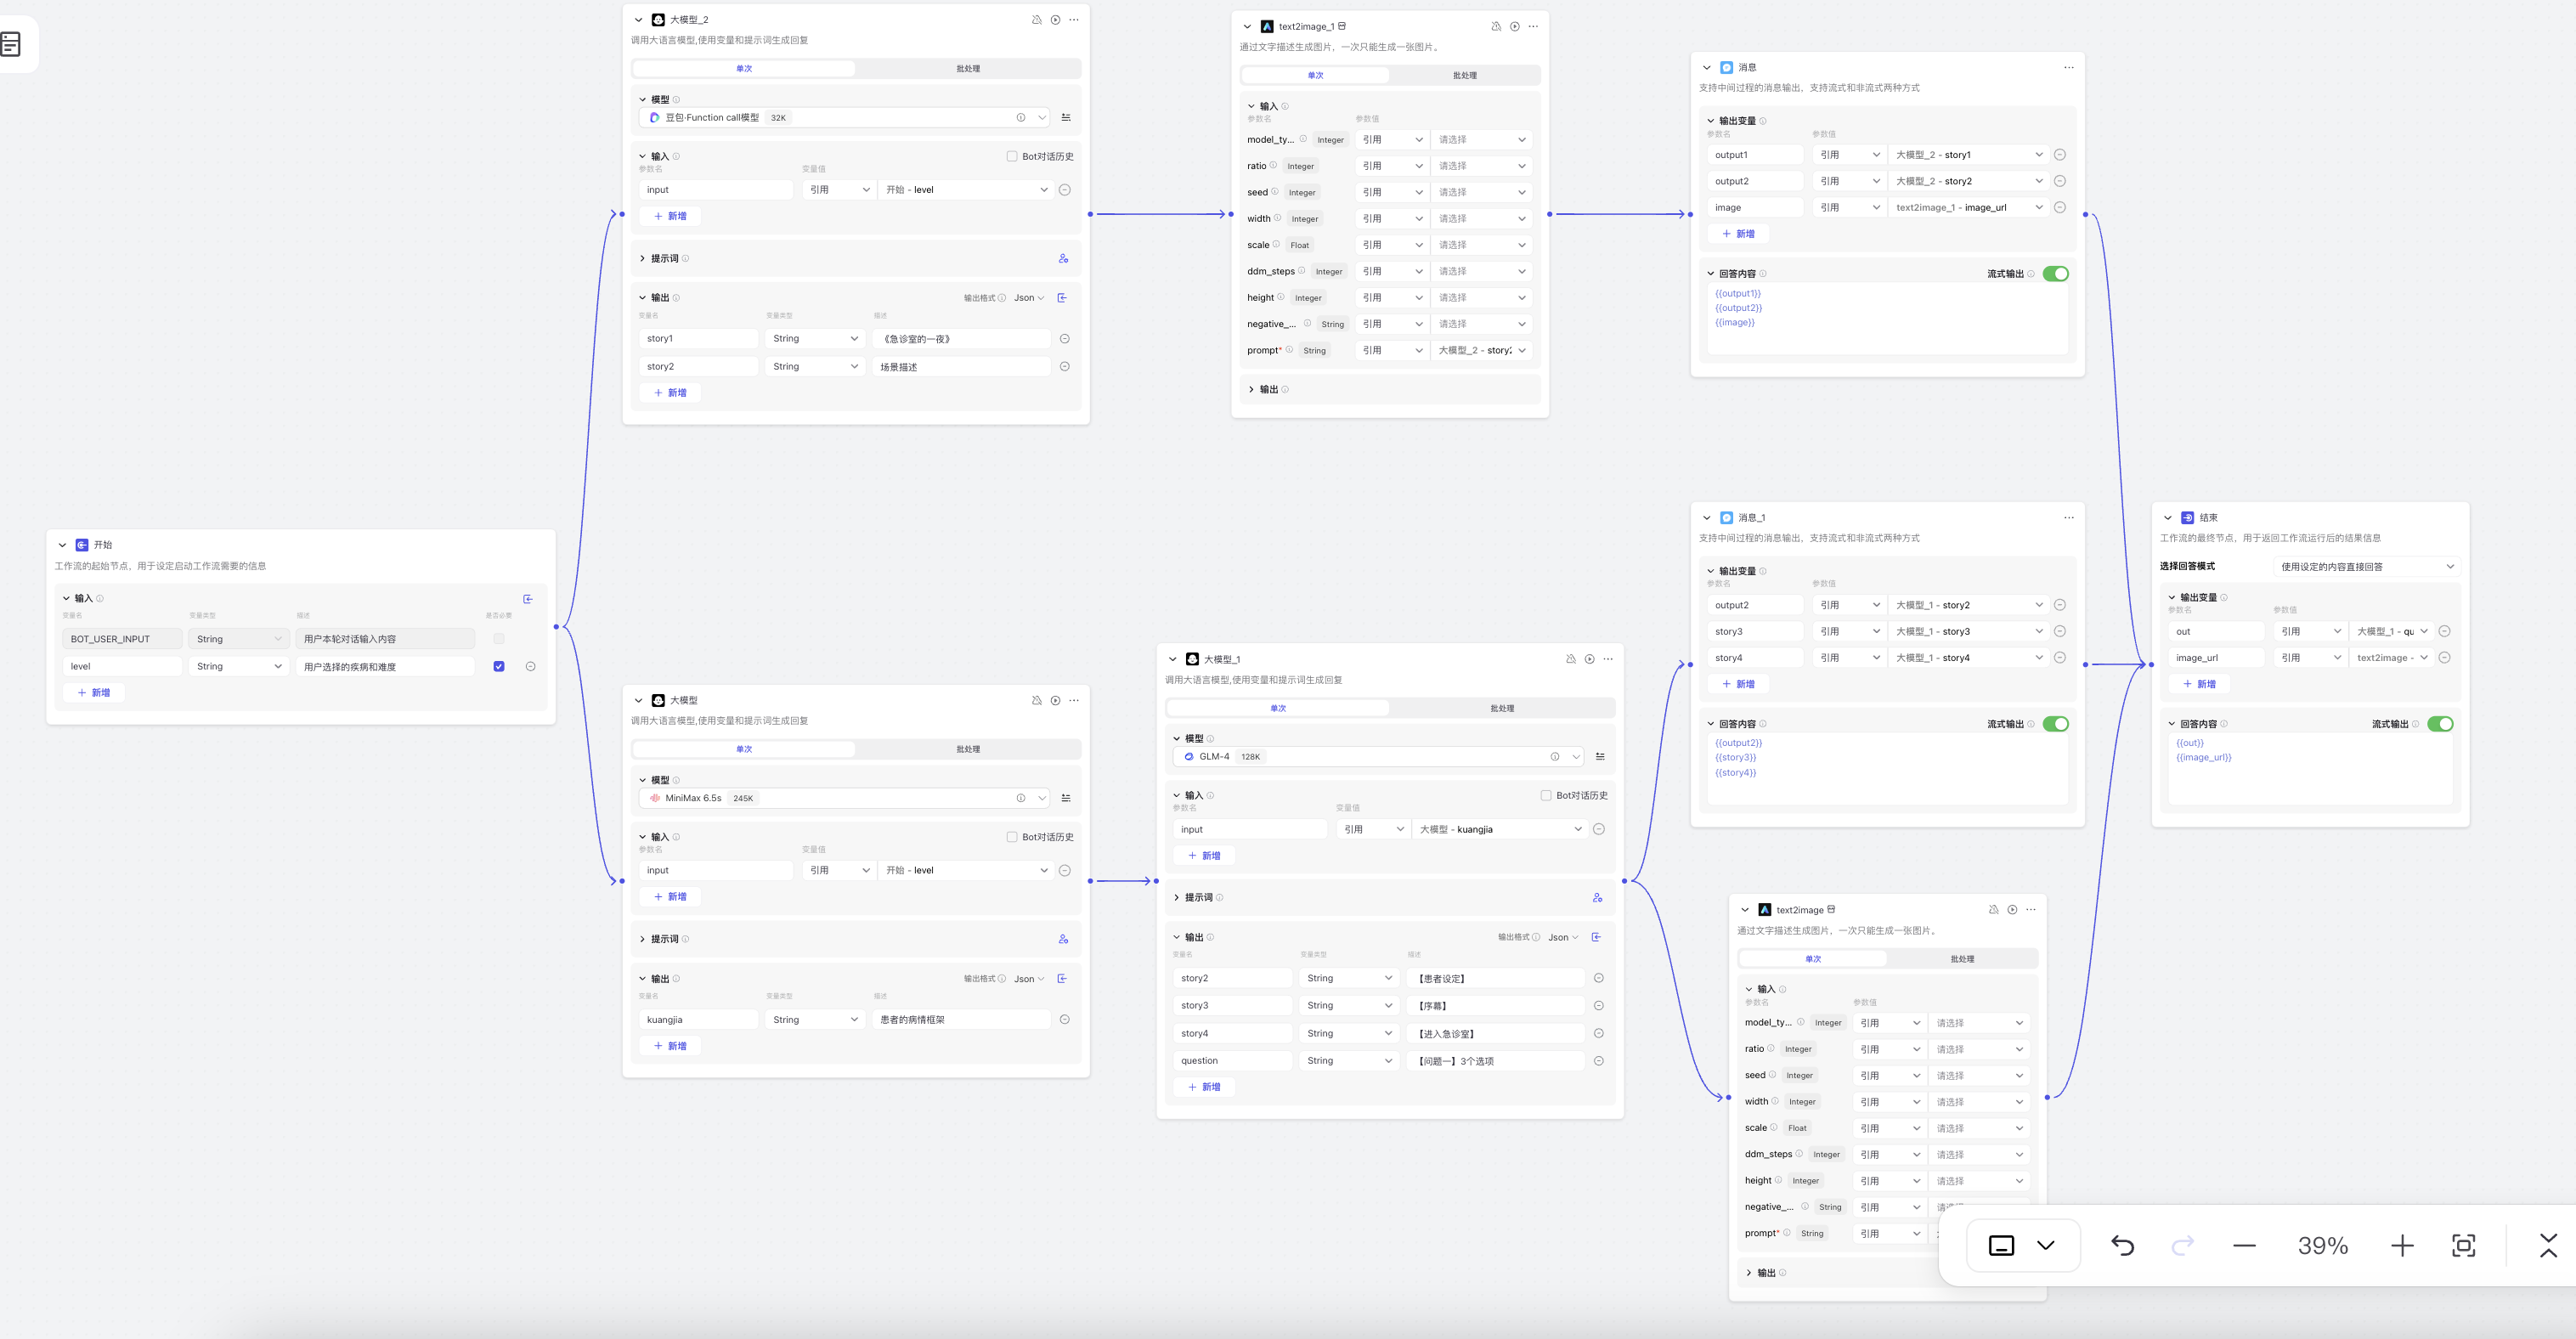This screenshot has width=2576, height=1339.
Task: Open model settings sliders for 豆包 Function call
Action: pyautogui.click(x=1066, y=118)
